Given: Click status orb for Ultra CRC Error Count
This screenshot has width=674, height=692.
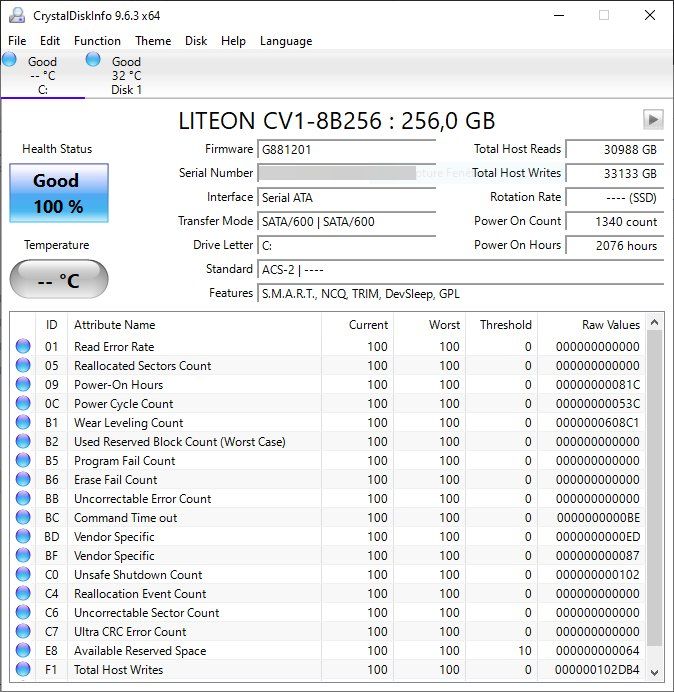Looking at the screenshot, I should (x=23, y=631).
